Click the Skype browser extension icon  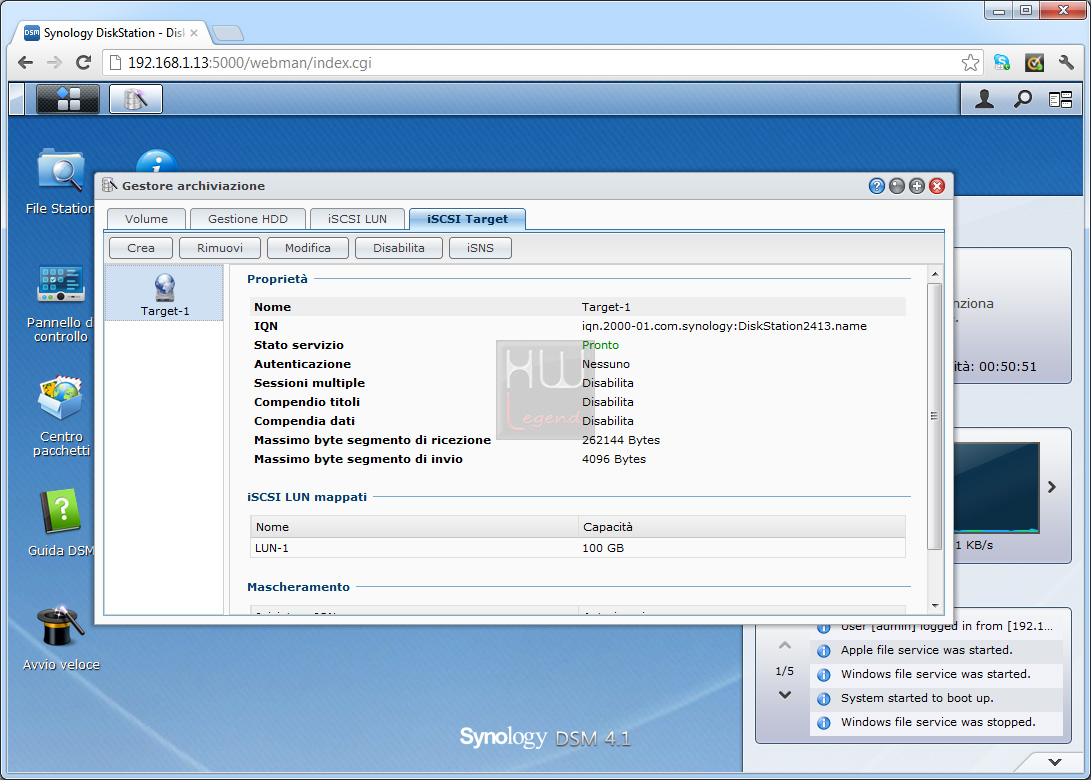[1002, 63]
